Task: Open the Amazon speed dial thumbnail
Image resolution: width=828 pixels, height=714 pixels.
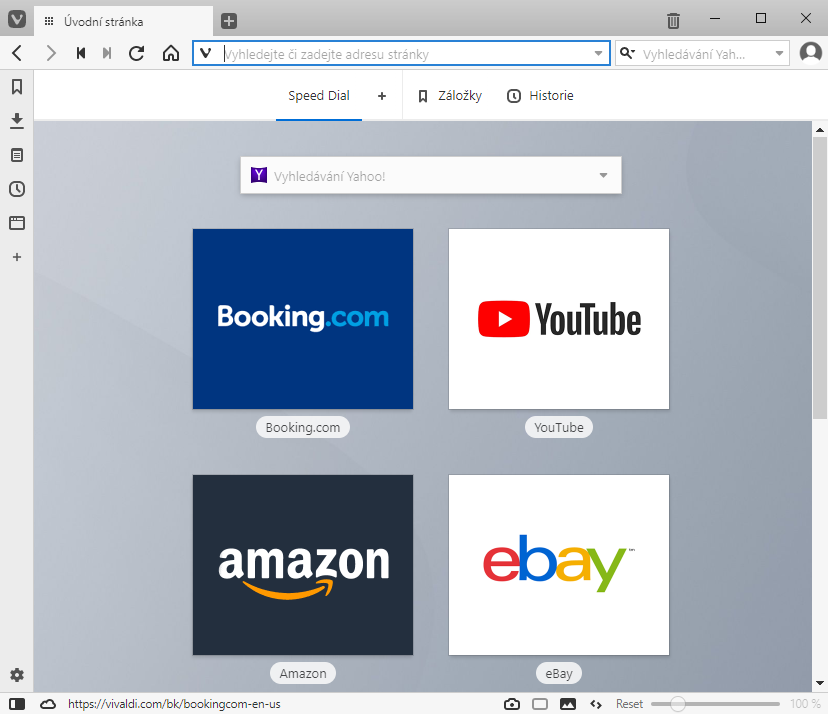Action: pyautogui.click(x=303, y=565)
